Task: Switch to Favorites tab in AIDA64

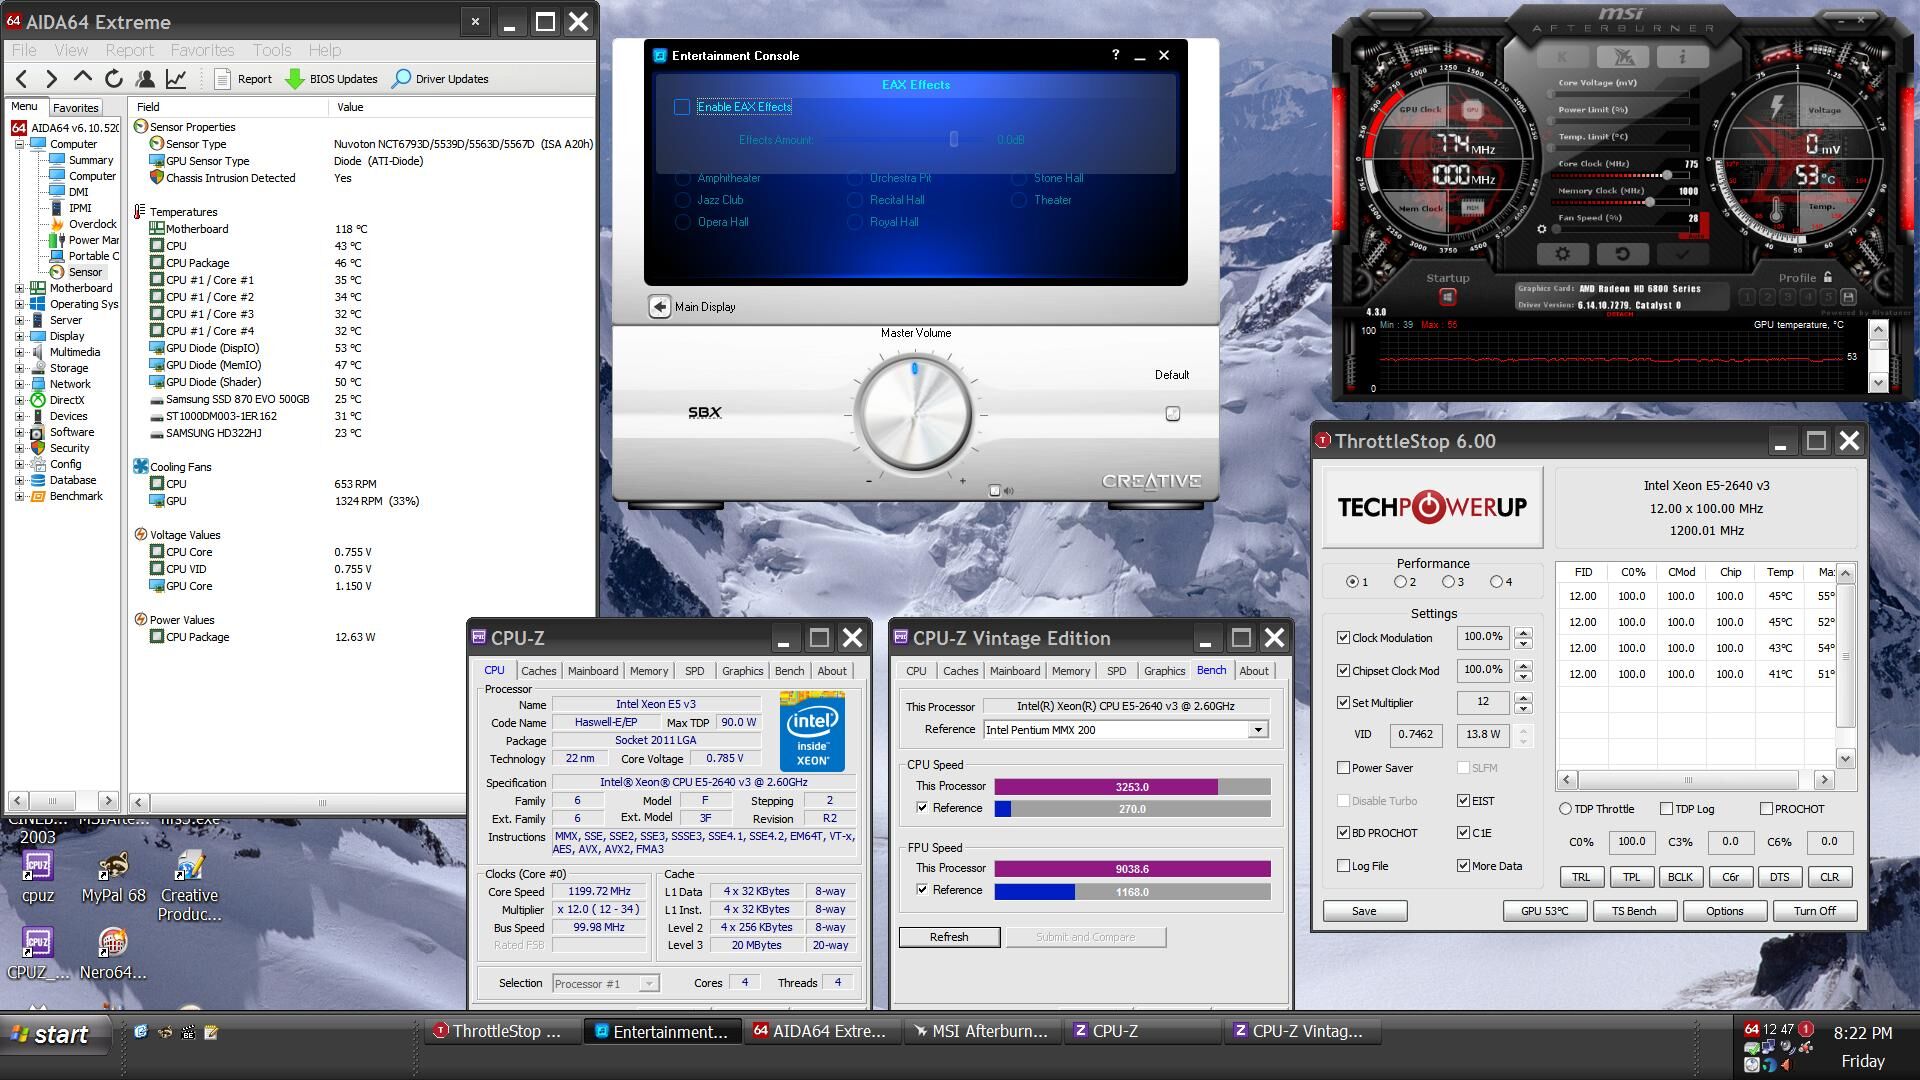Action: tap(76, 107)
